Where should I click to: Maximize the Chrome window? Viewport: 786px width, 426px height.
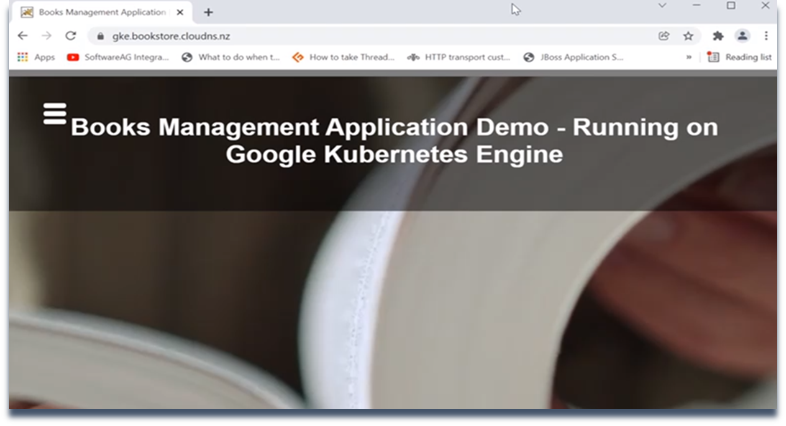tap(731, 6)
